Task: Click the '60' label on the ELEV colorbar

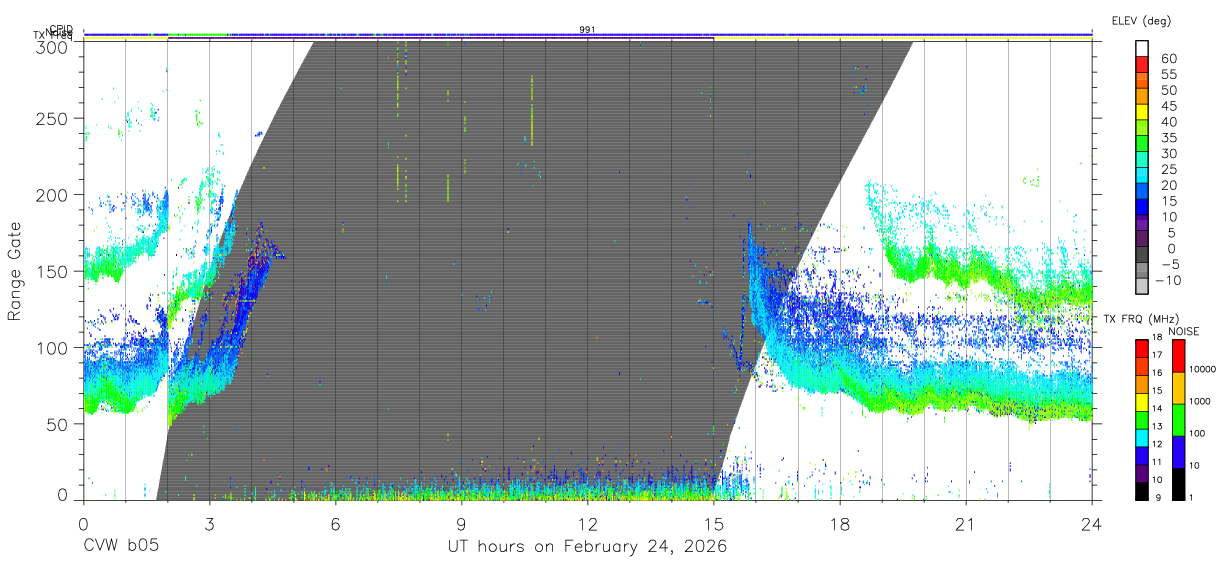Action: tap(1169, 58)
